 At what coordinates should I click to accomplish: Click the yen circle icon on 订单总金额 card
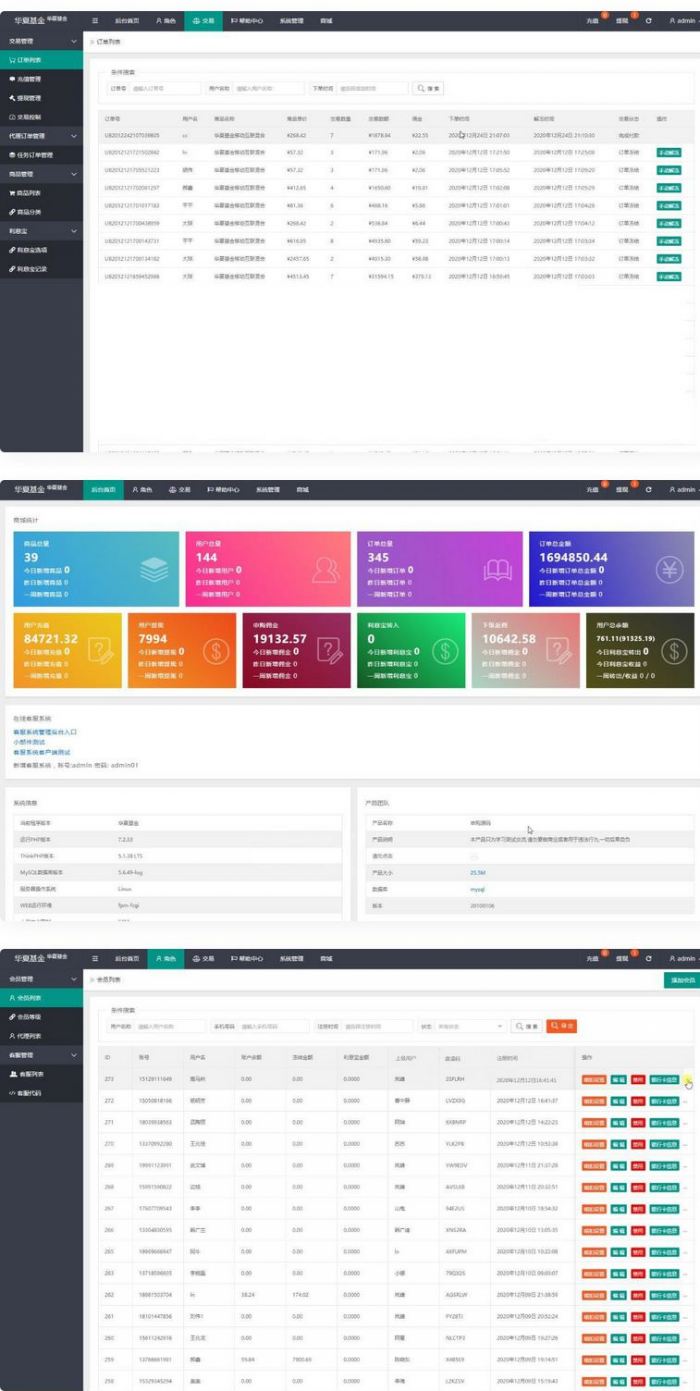[x=668, y=569]
